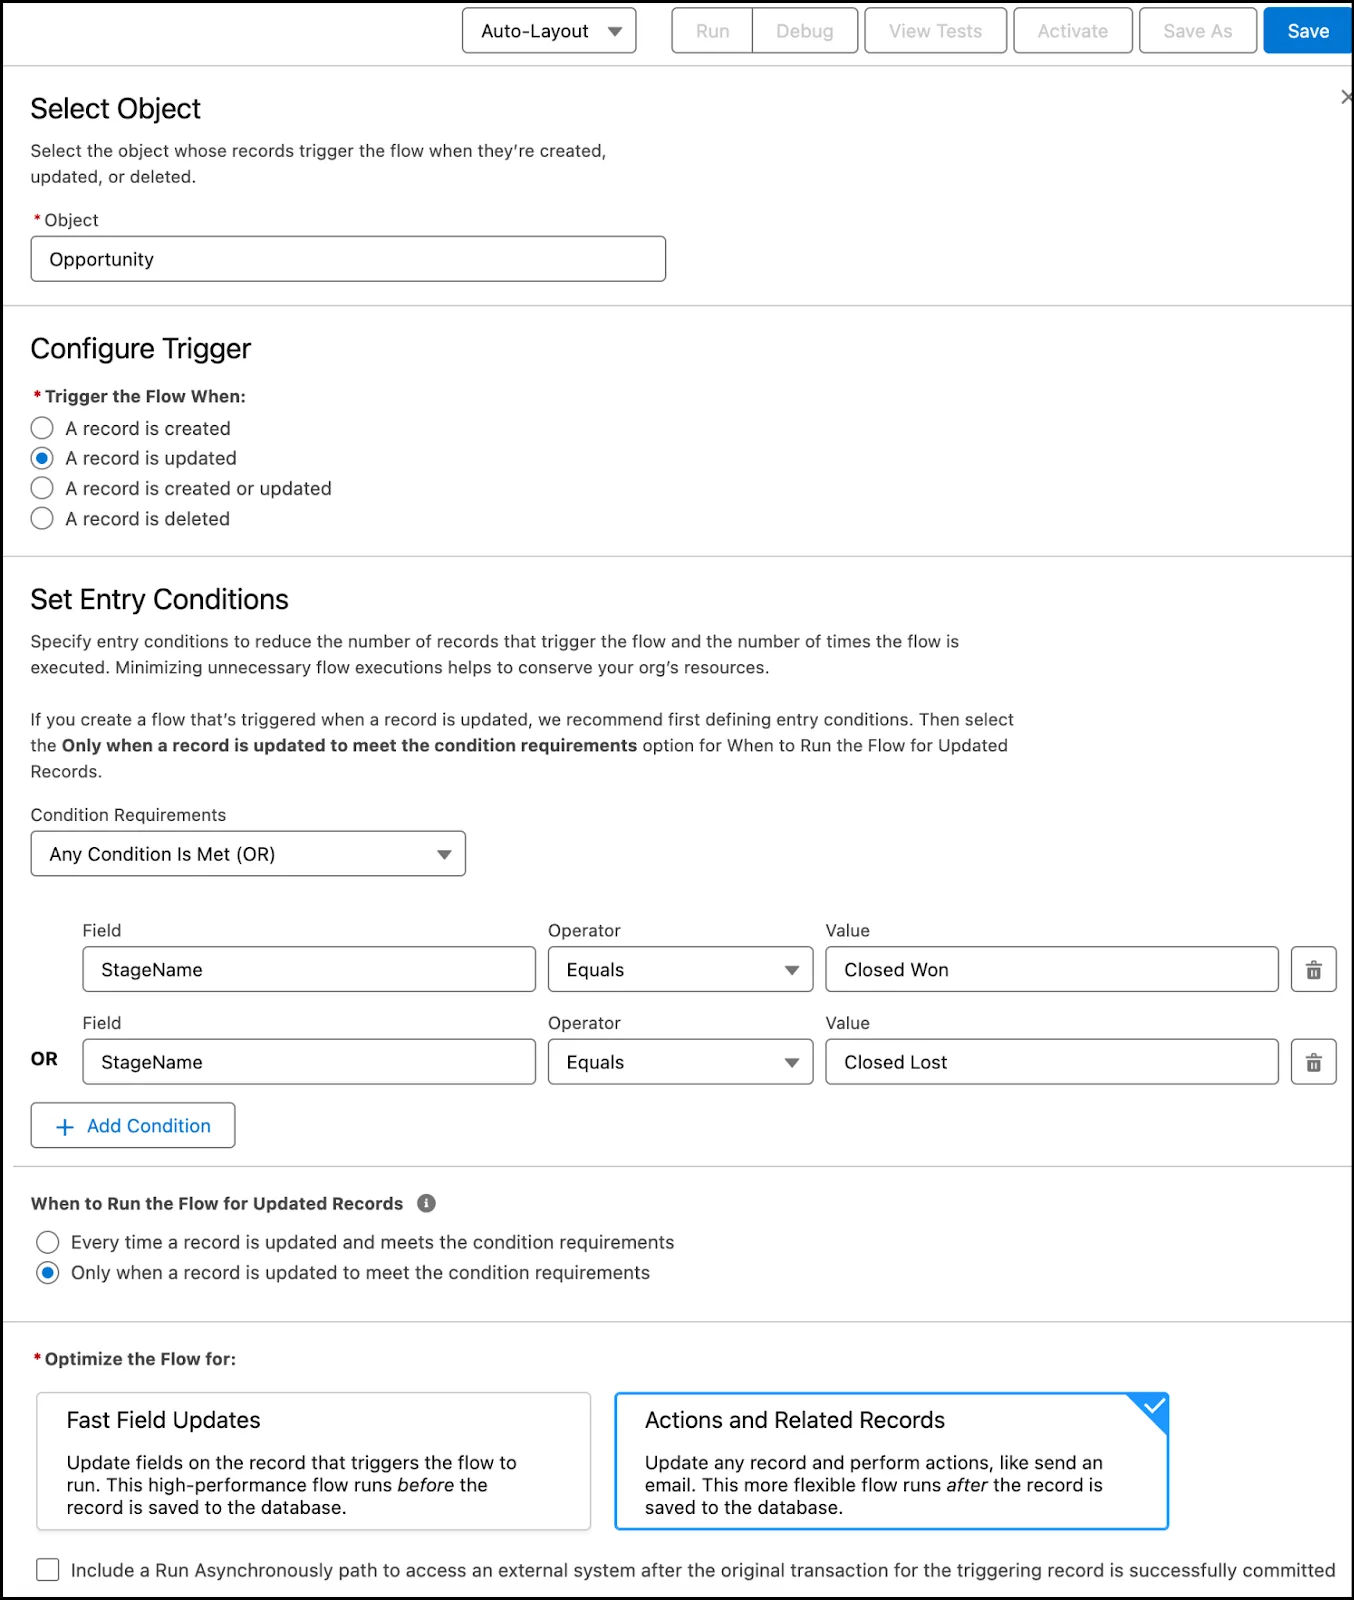Choose 'A record is created or updated'

pos(42,488)
